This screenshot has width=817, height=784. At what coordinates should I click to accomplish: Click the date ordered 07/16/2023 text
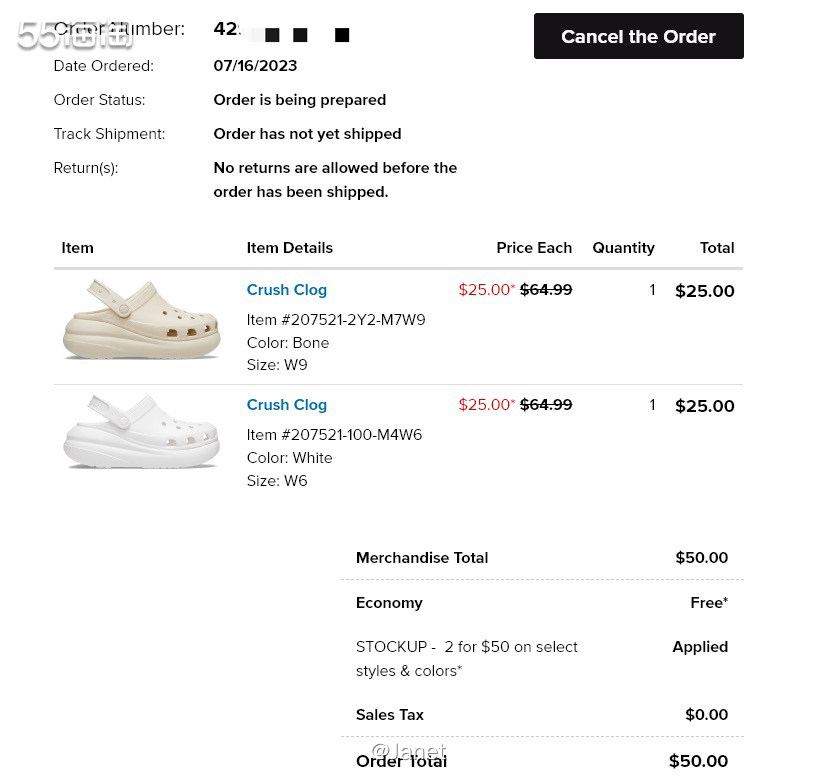pos(255,66)
